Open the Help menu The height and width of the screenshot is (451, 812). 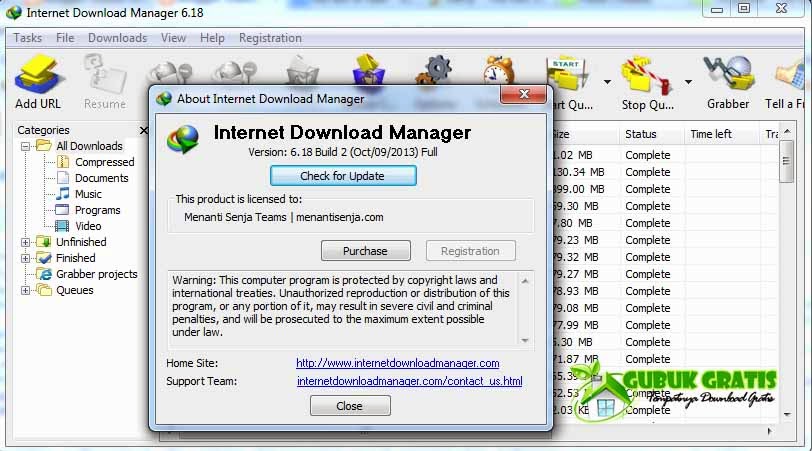(x=212, y=38)
